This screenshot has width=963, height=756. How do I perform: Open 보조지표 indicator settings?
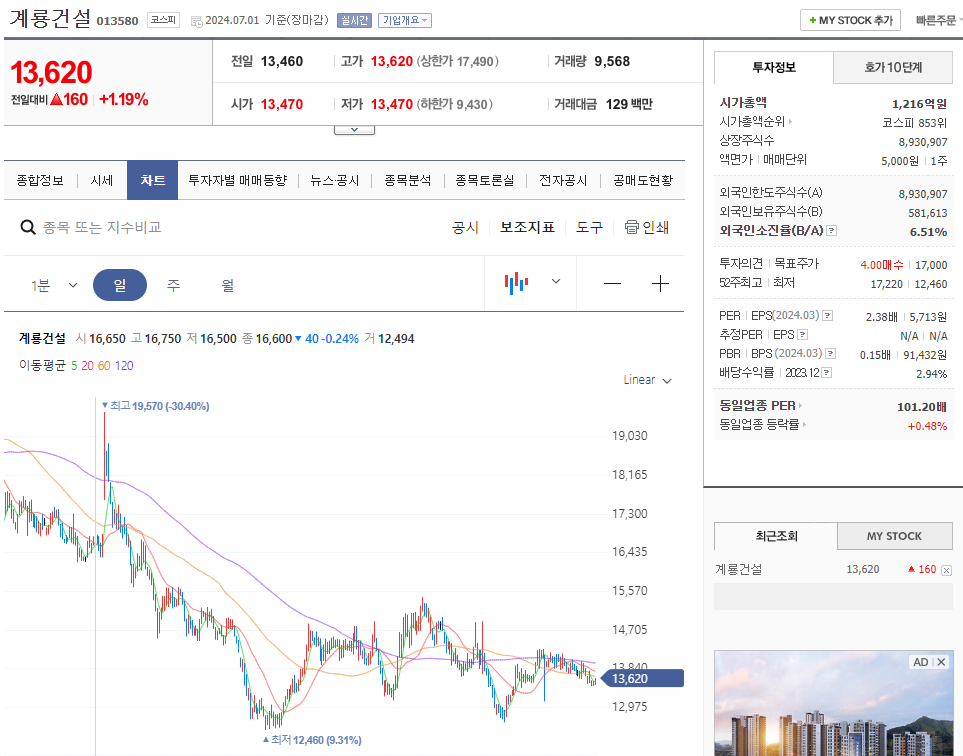527,227
